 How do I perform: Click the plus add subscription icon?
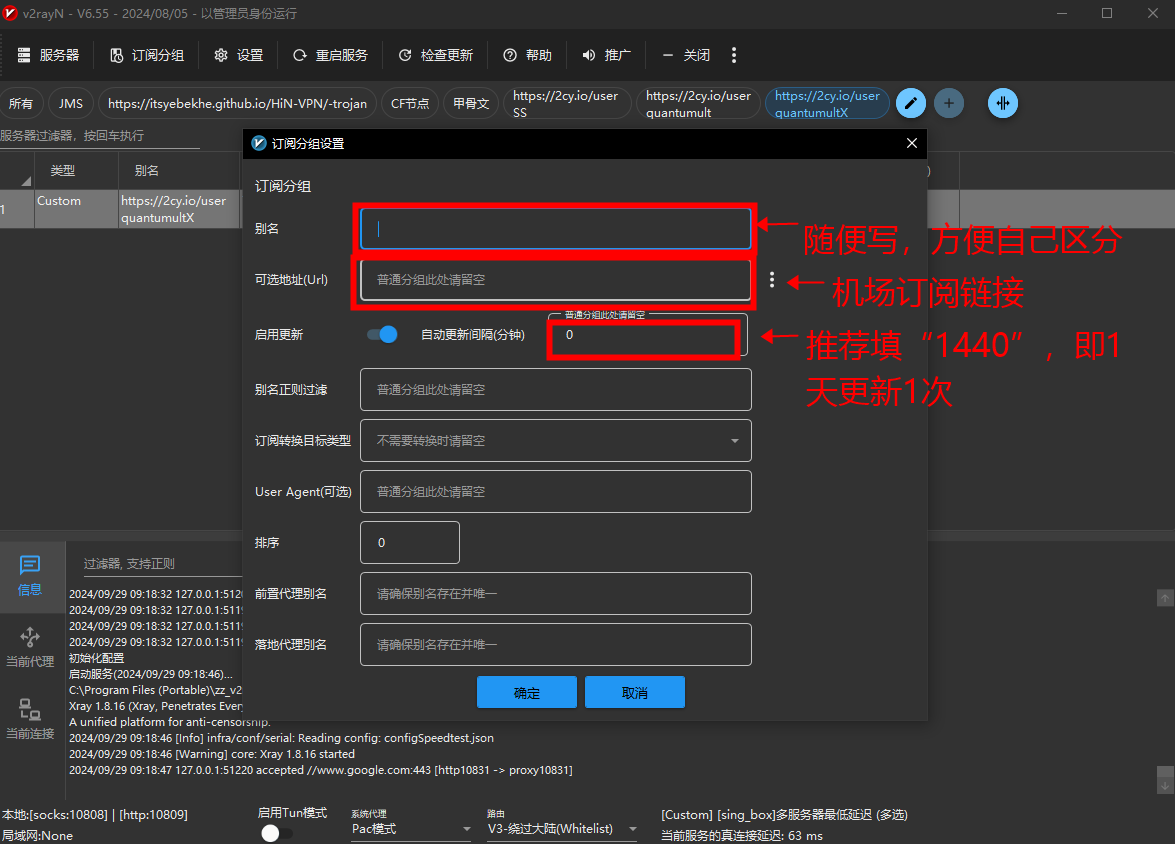point(949,103)
